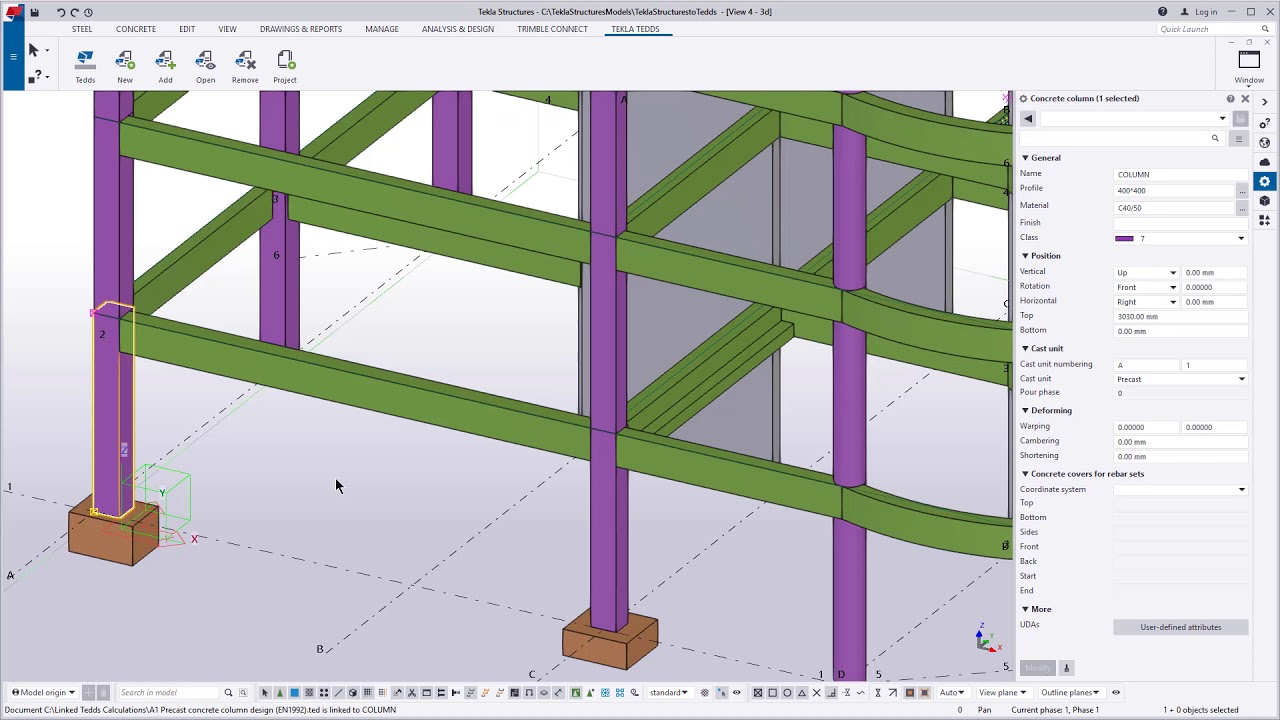
Task: Click the User-defined attributes button
Action: pyautogui.click(x=1181, y=627)
